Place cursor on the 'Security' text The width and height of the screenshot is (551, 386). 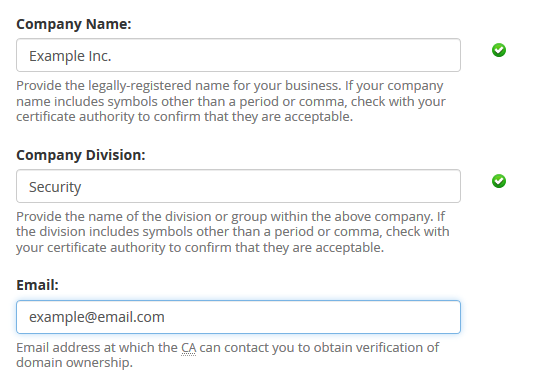coord(55,187)
